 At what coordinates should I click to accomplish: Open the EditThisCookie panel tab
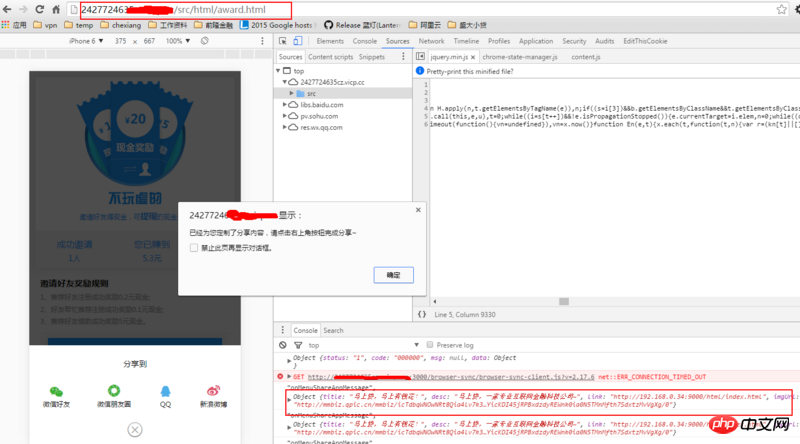[x=645, y=41]
